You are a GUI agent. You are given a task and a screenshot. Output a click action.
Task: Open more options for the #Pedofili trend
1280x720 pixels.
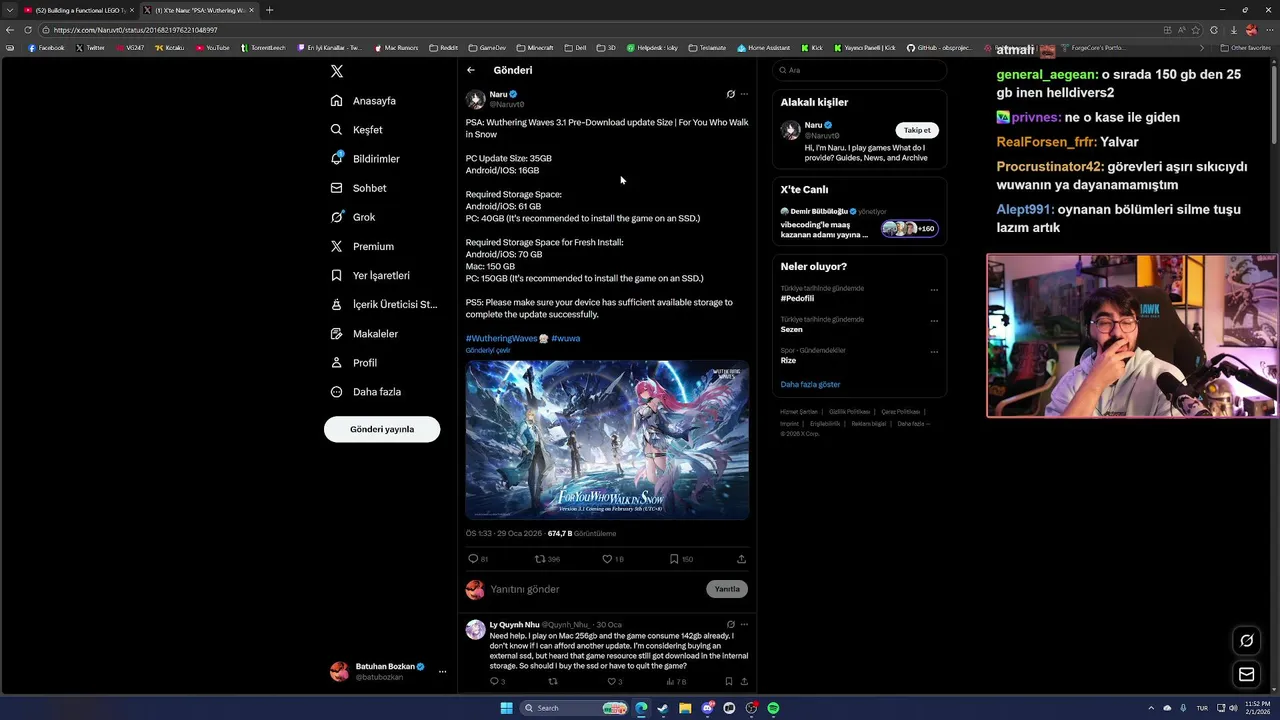[x=934, y=290]
